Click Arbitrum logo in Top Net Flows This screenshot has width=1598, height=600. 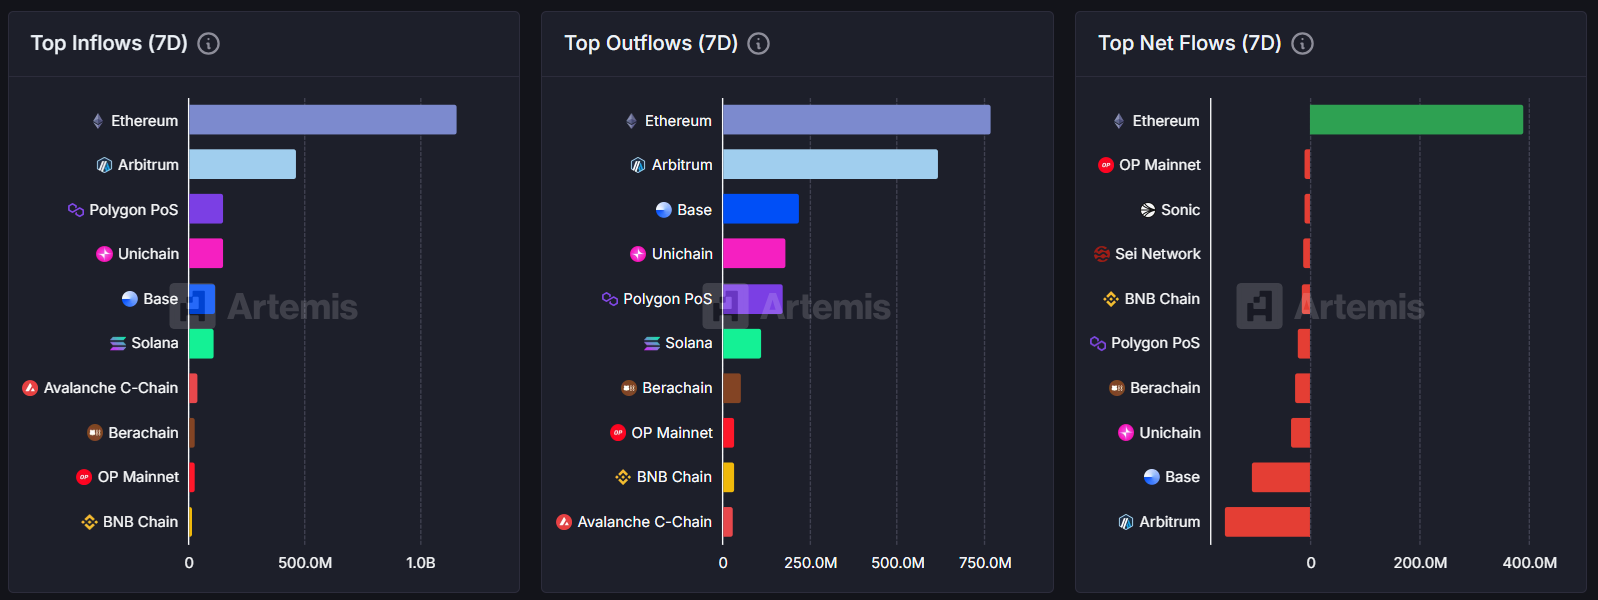tap(1126, 522)
